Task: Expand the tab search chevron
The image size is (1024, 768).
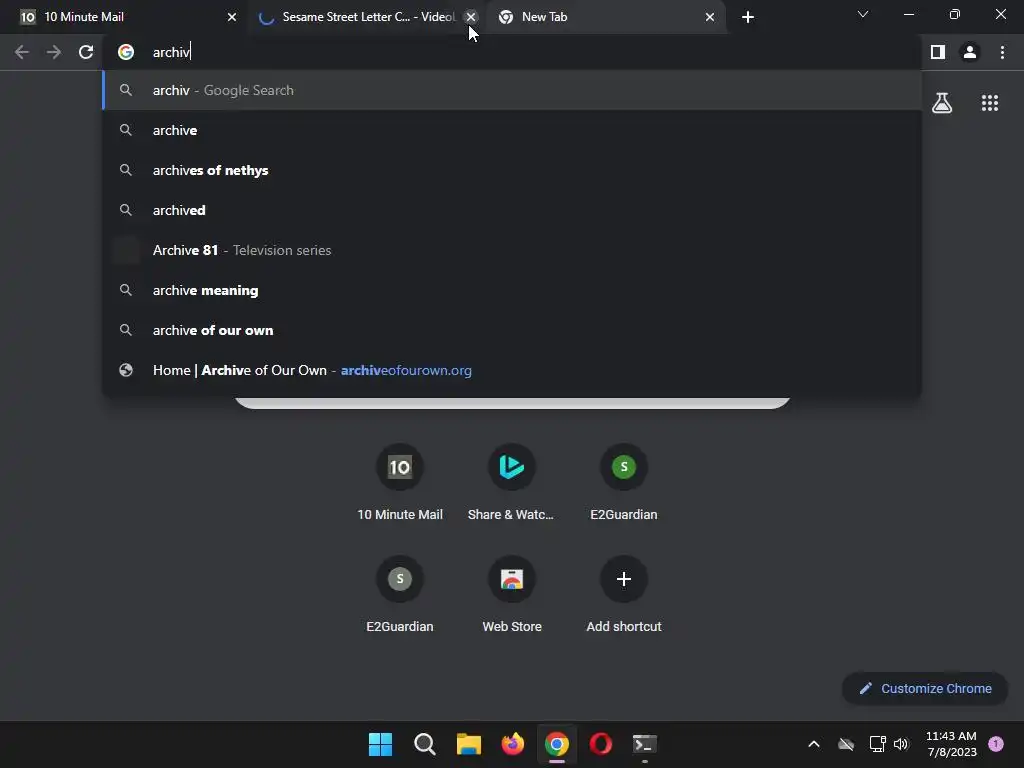Action: pos(863,14)
